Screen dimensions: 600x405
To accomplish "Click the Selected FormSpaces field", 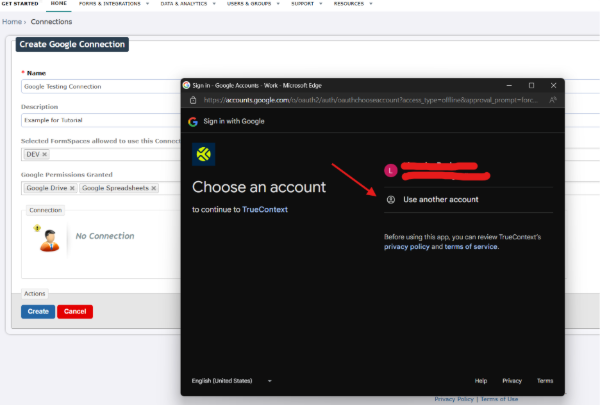I will point(101,154).
